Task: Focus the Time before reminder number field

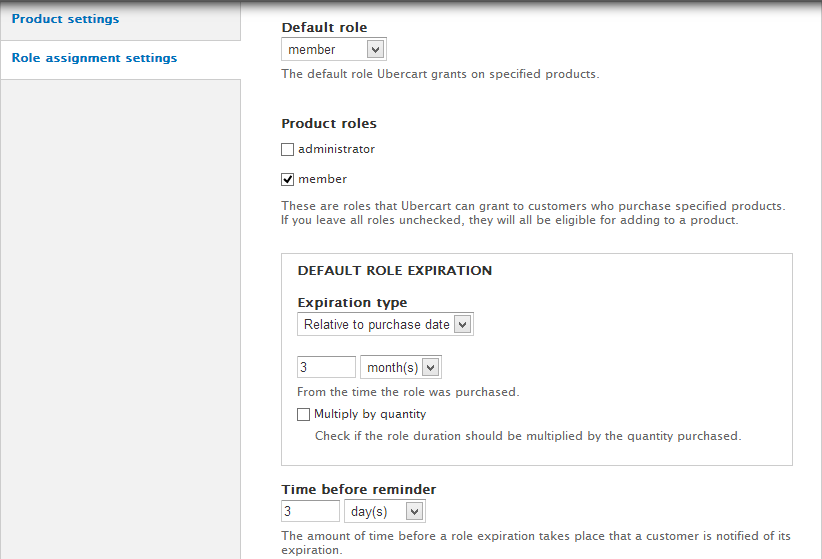Action: click(310, 512)
